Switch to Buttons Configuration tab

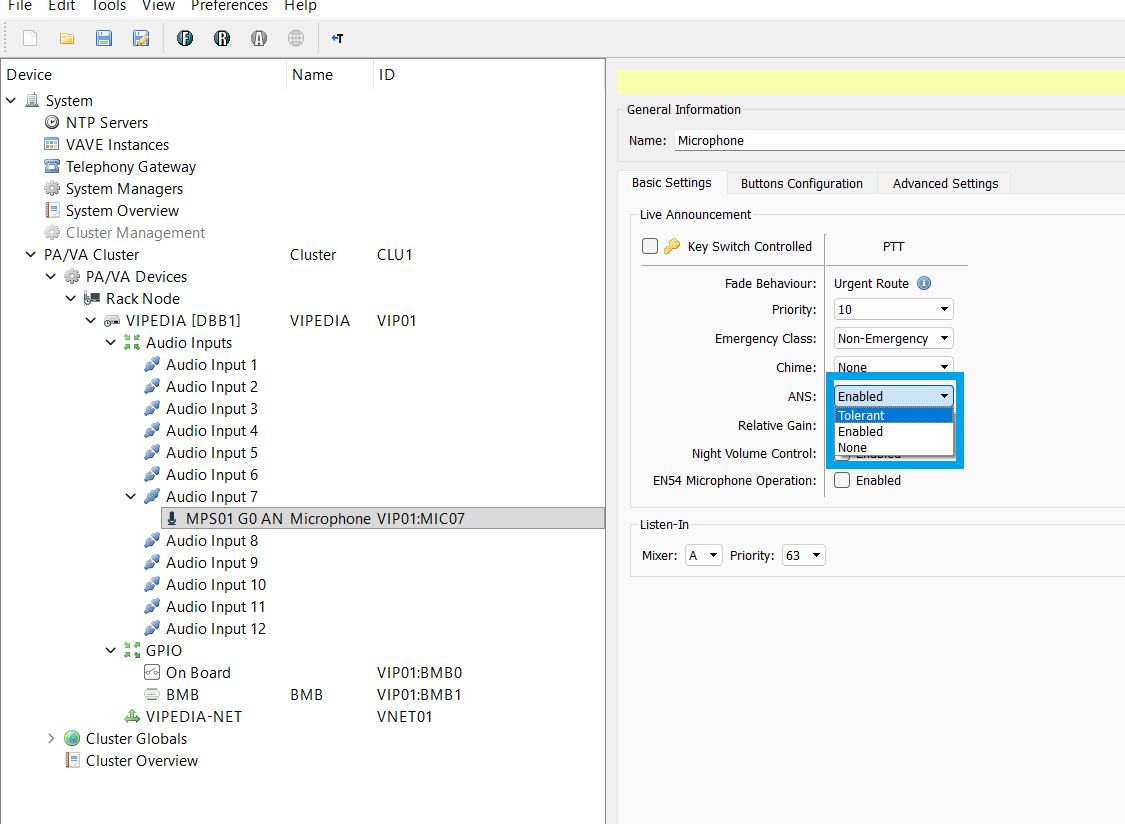(801, 184)
